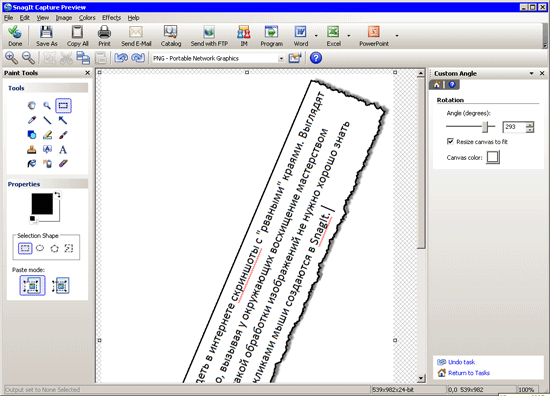Choose the Eraser tool in Paint Tools

click(63, 163)
